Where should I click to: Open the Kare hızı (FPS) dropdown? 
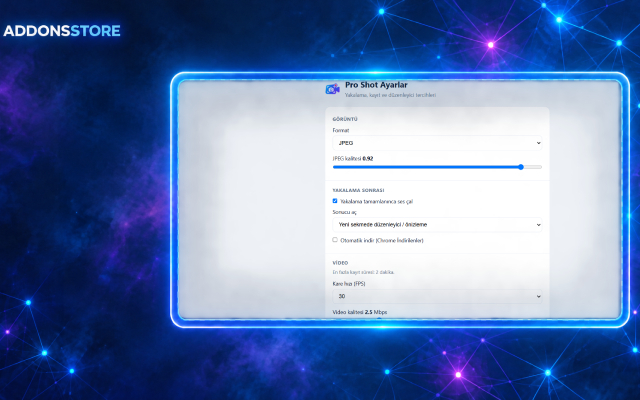click(x=437, y=296)
